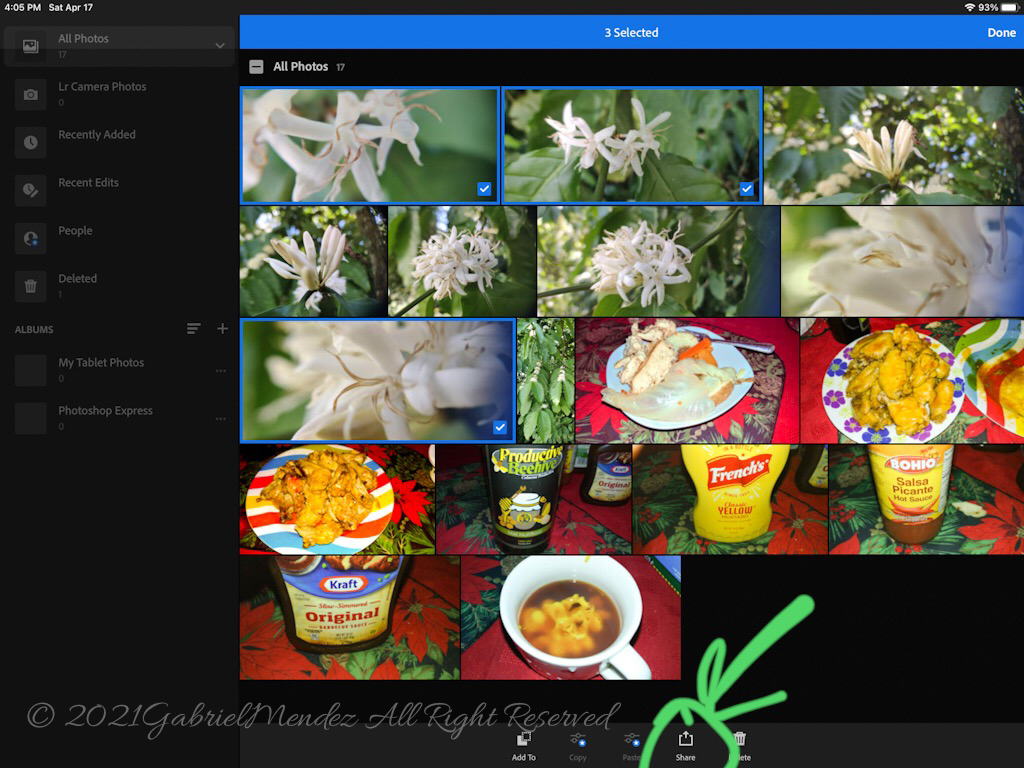1024x768 pixels.
Task: Tap the Add To icon
Action: click(x=523, y=739)
